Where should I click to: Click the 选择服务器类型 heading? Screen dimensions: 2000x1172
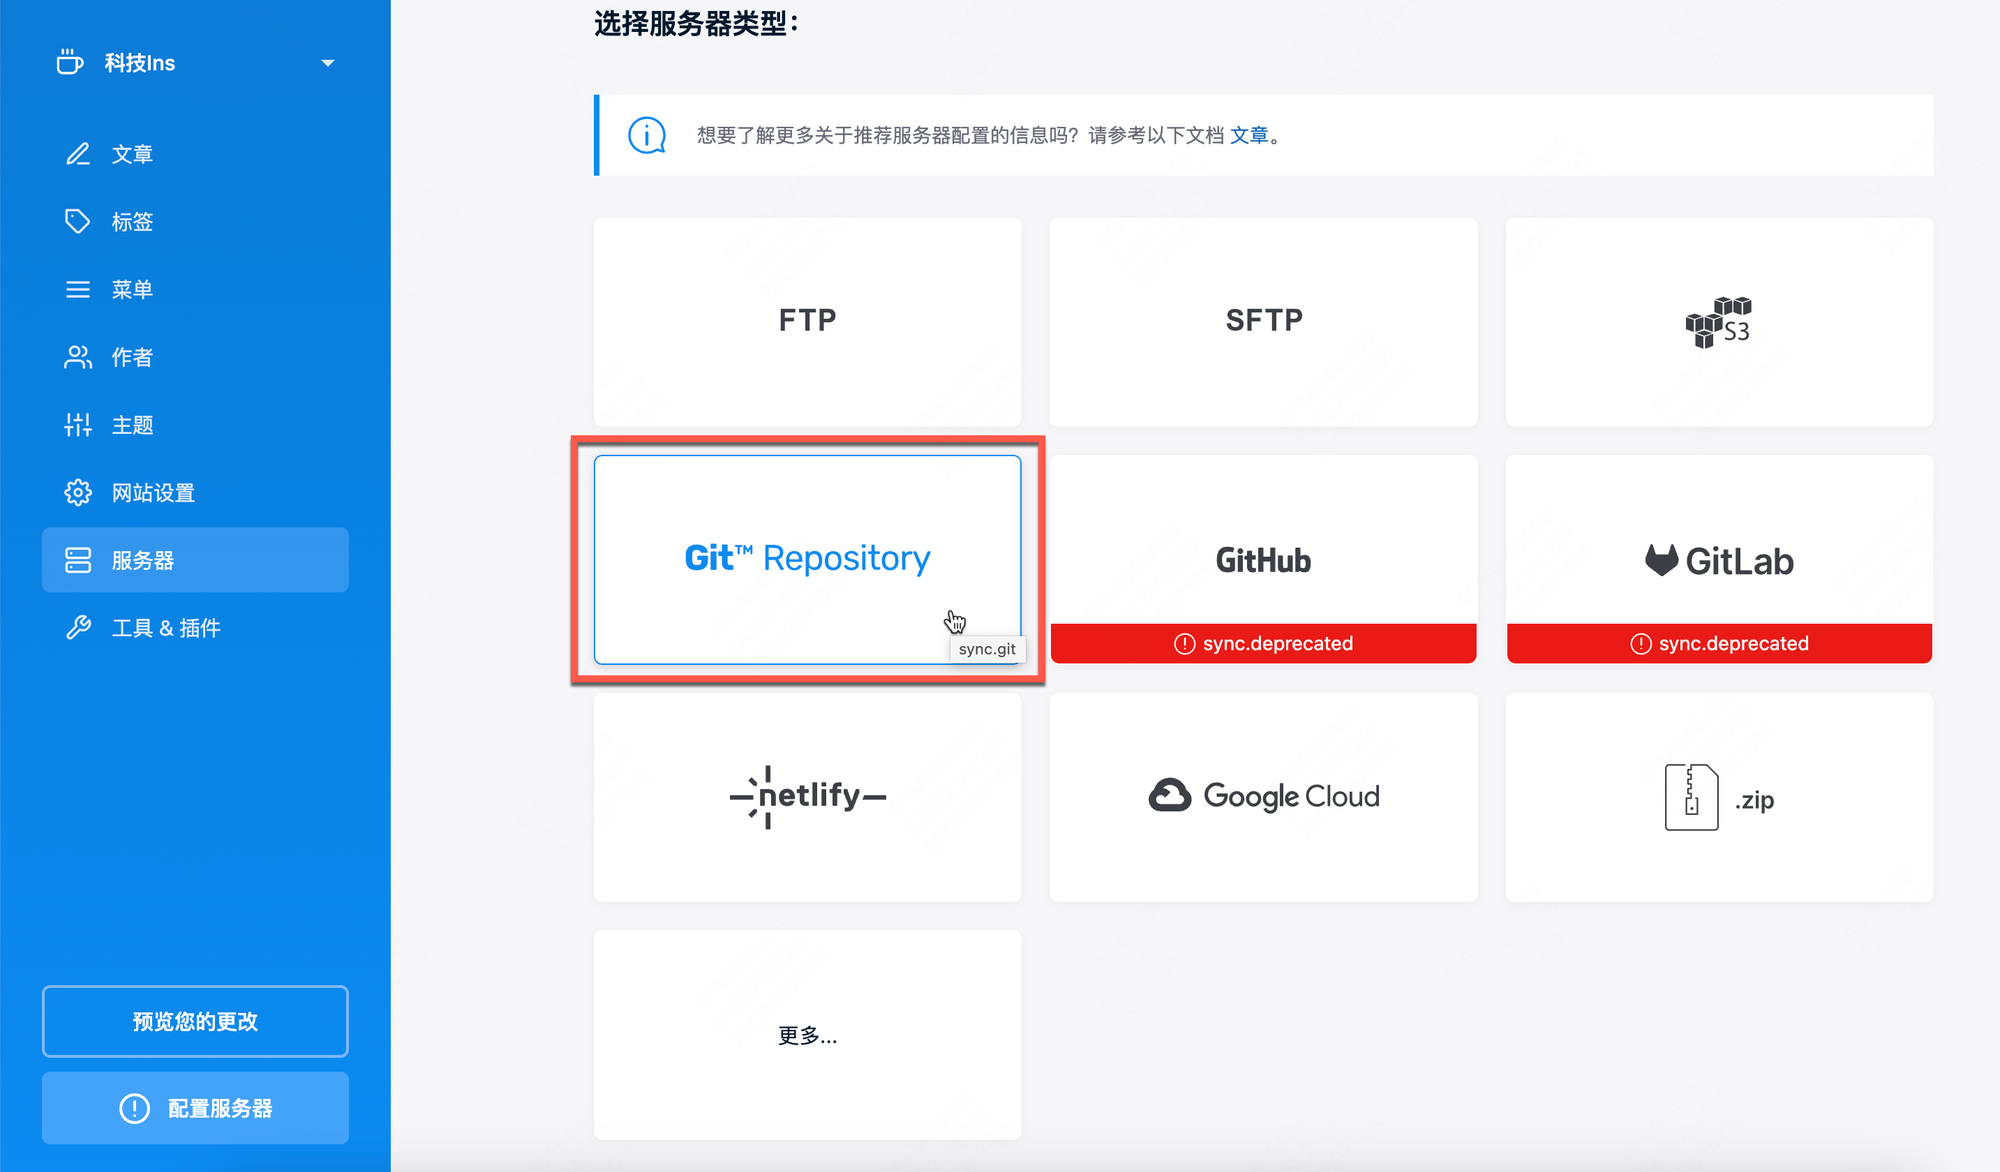pyautogui.click(x=696, y=23)
